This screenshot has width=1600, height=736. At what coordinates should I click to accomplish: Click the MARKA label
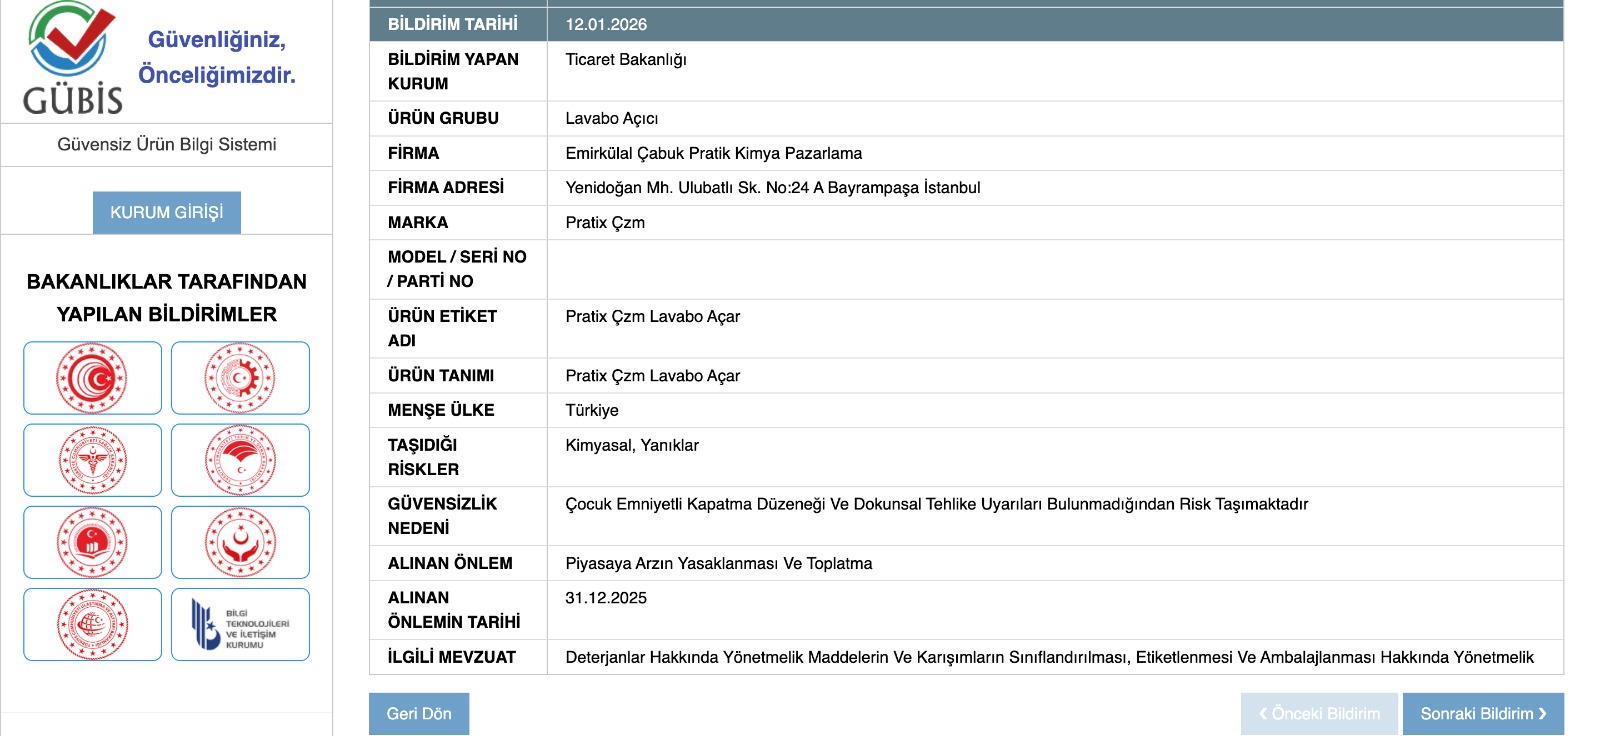coord(418,222)
